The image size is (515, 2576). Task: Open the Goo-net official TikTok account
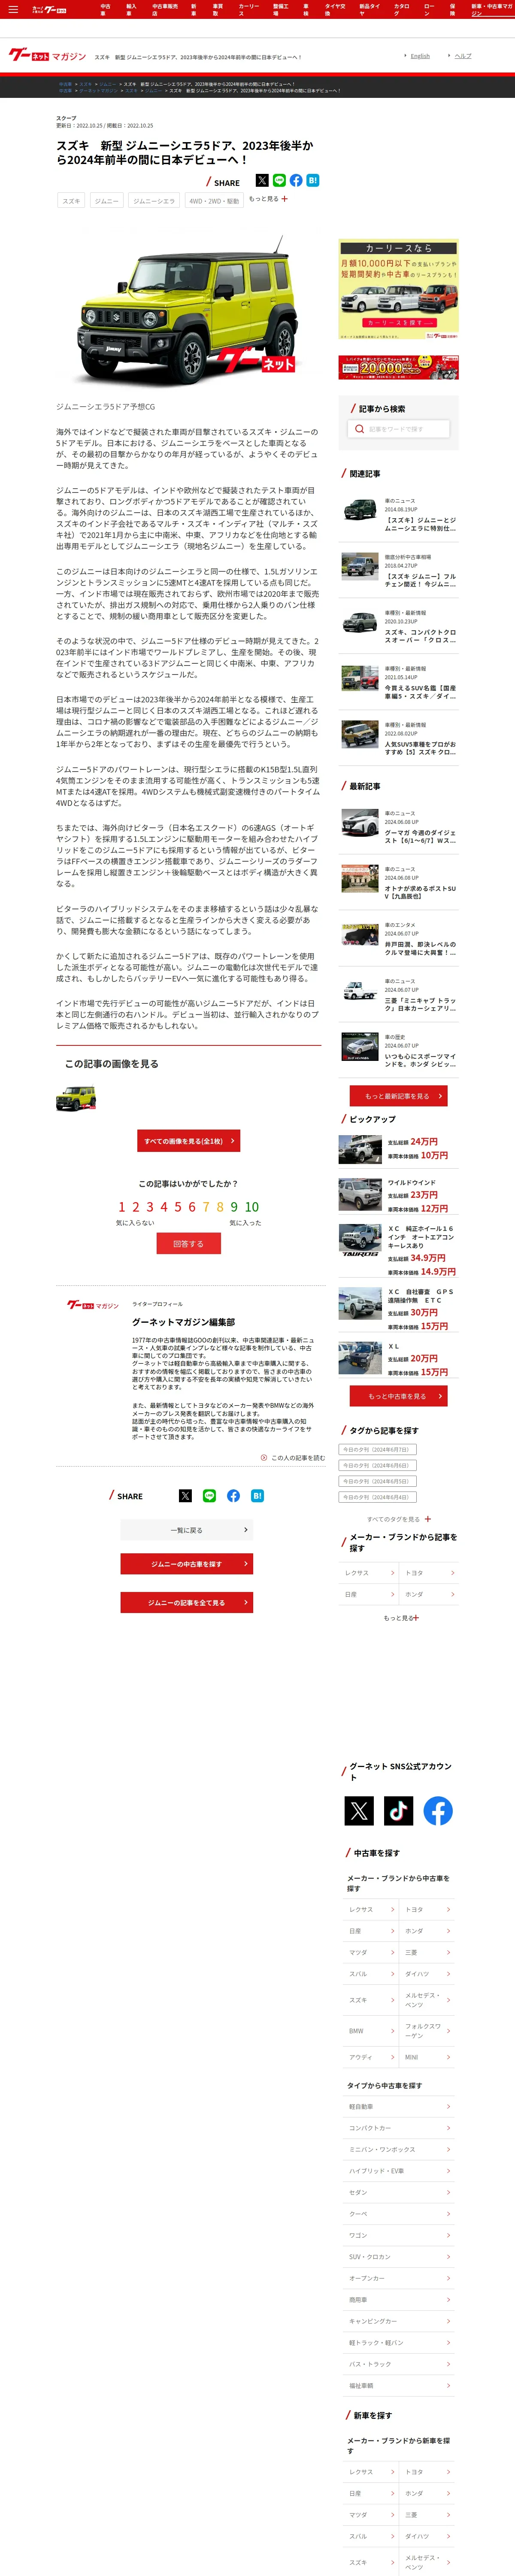coord(398,1811)
